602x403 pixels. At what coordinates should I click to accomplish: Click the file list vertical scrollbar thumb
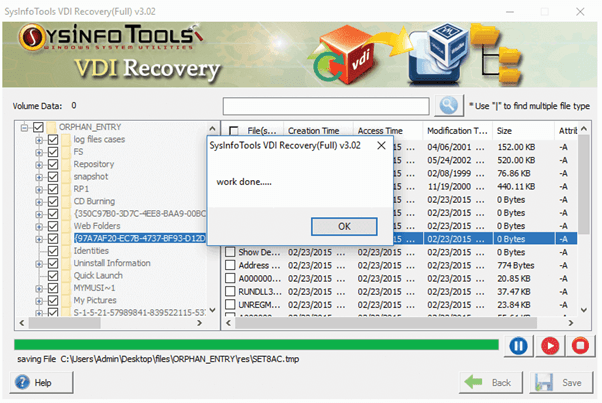[584, 184]
